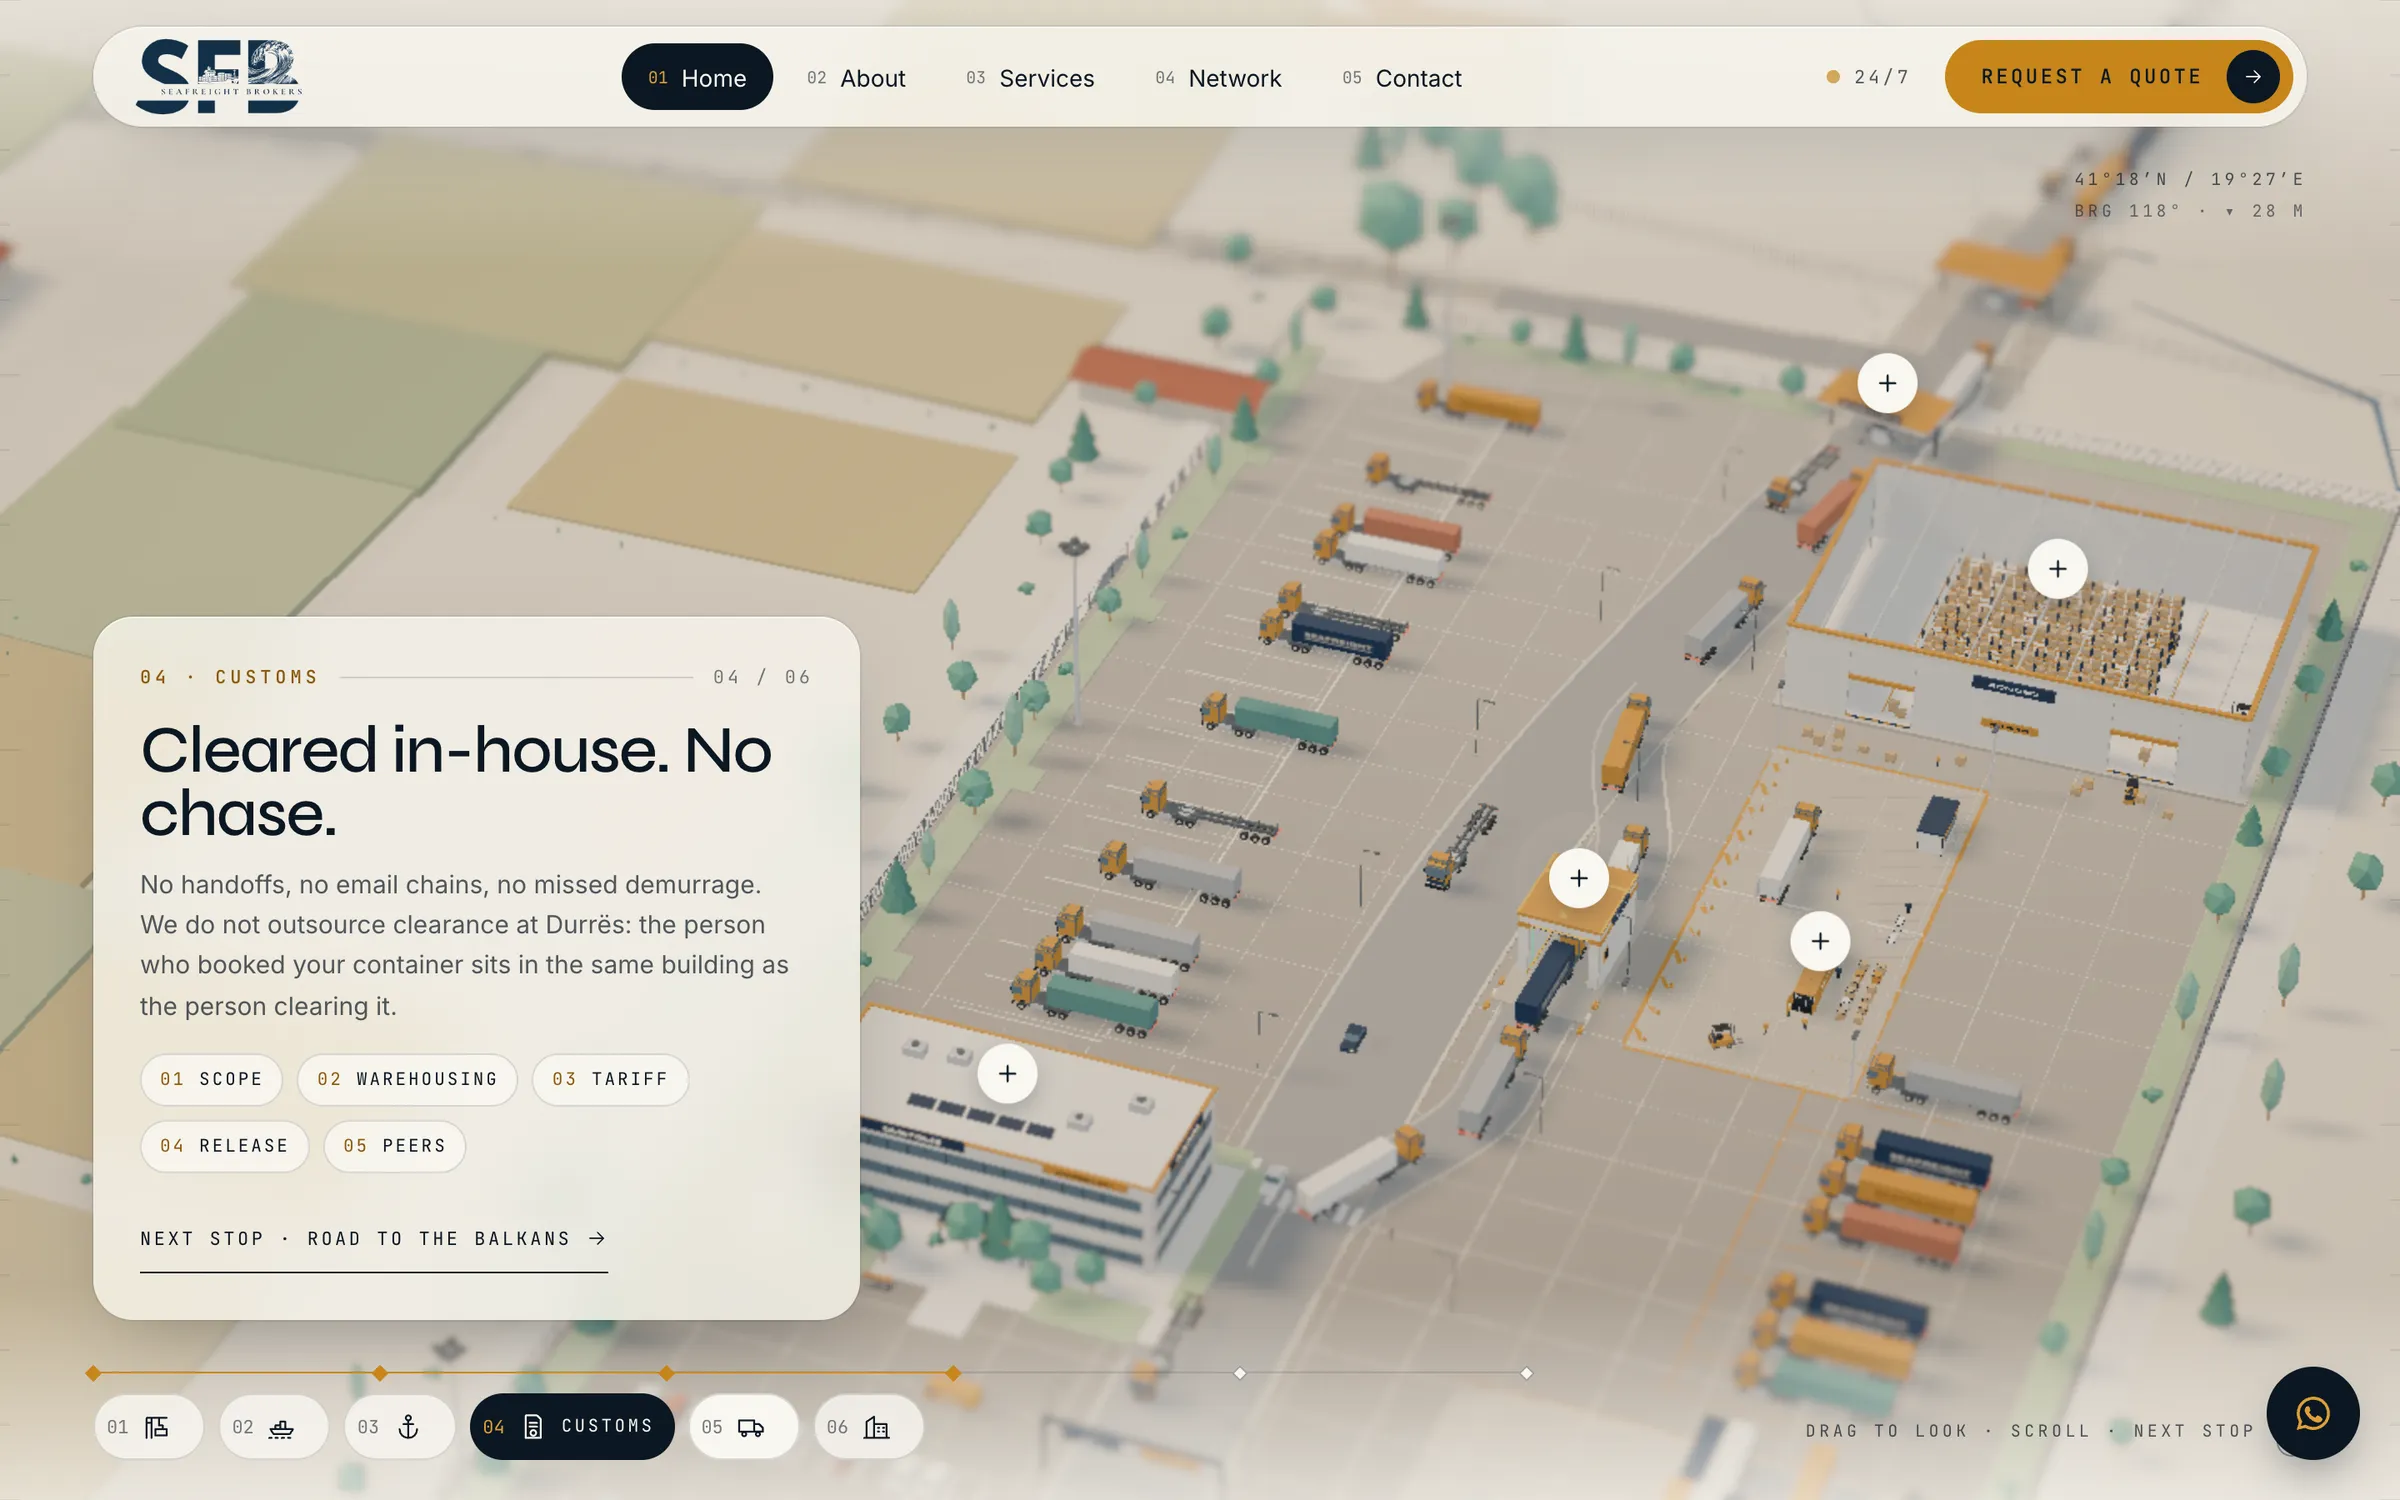The width and height of the screenshot is (2400, 1500).
Task: Select stop 06 building icon
Action: 868,1427
